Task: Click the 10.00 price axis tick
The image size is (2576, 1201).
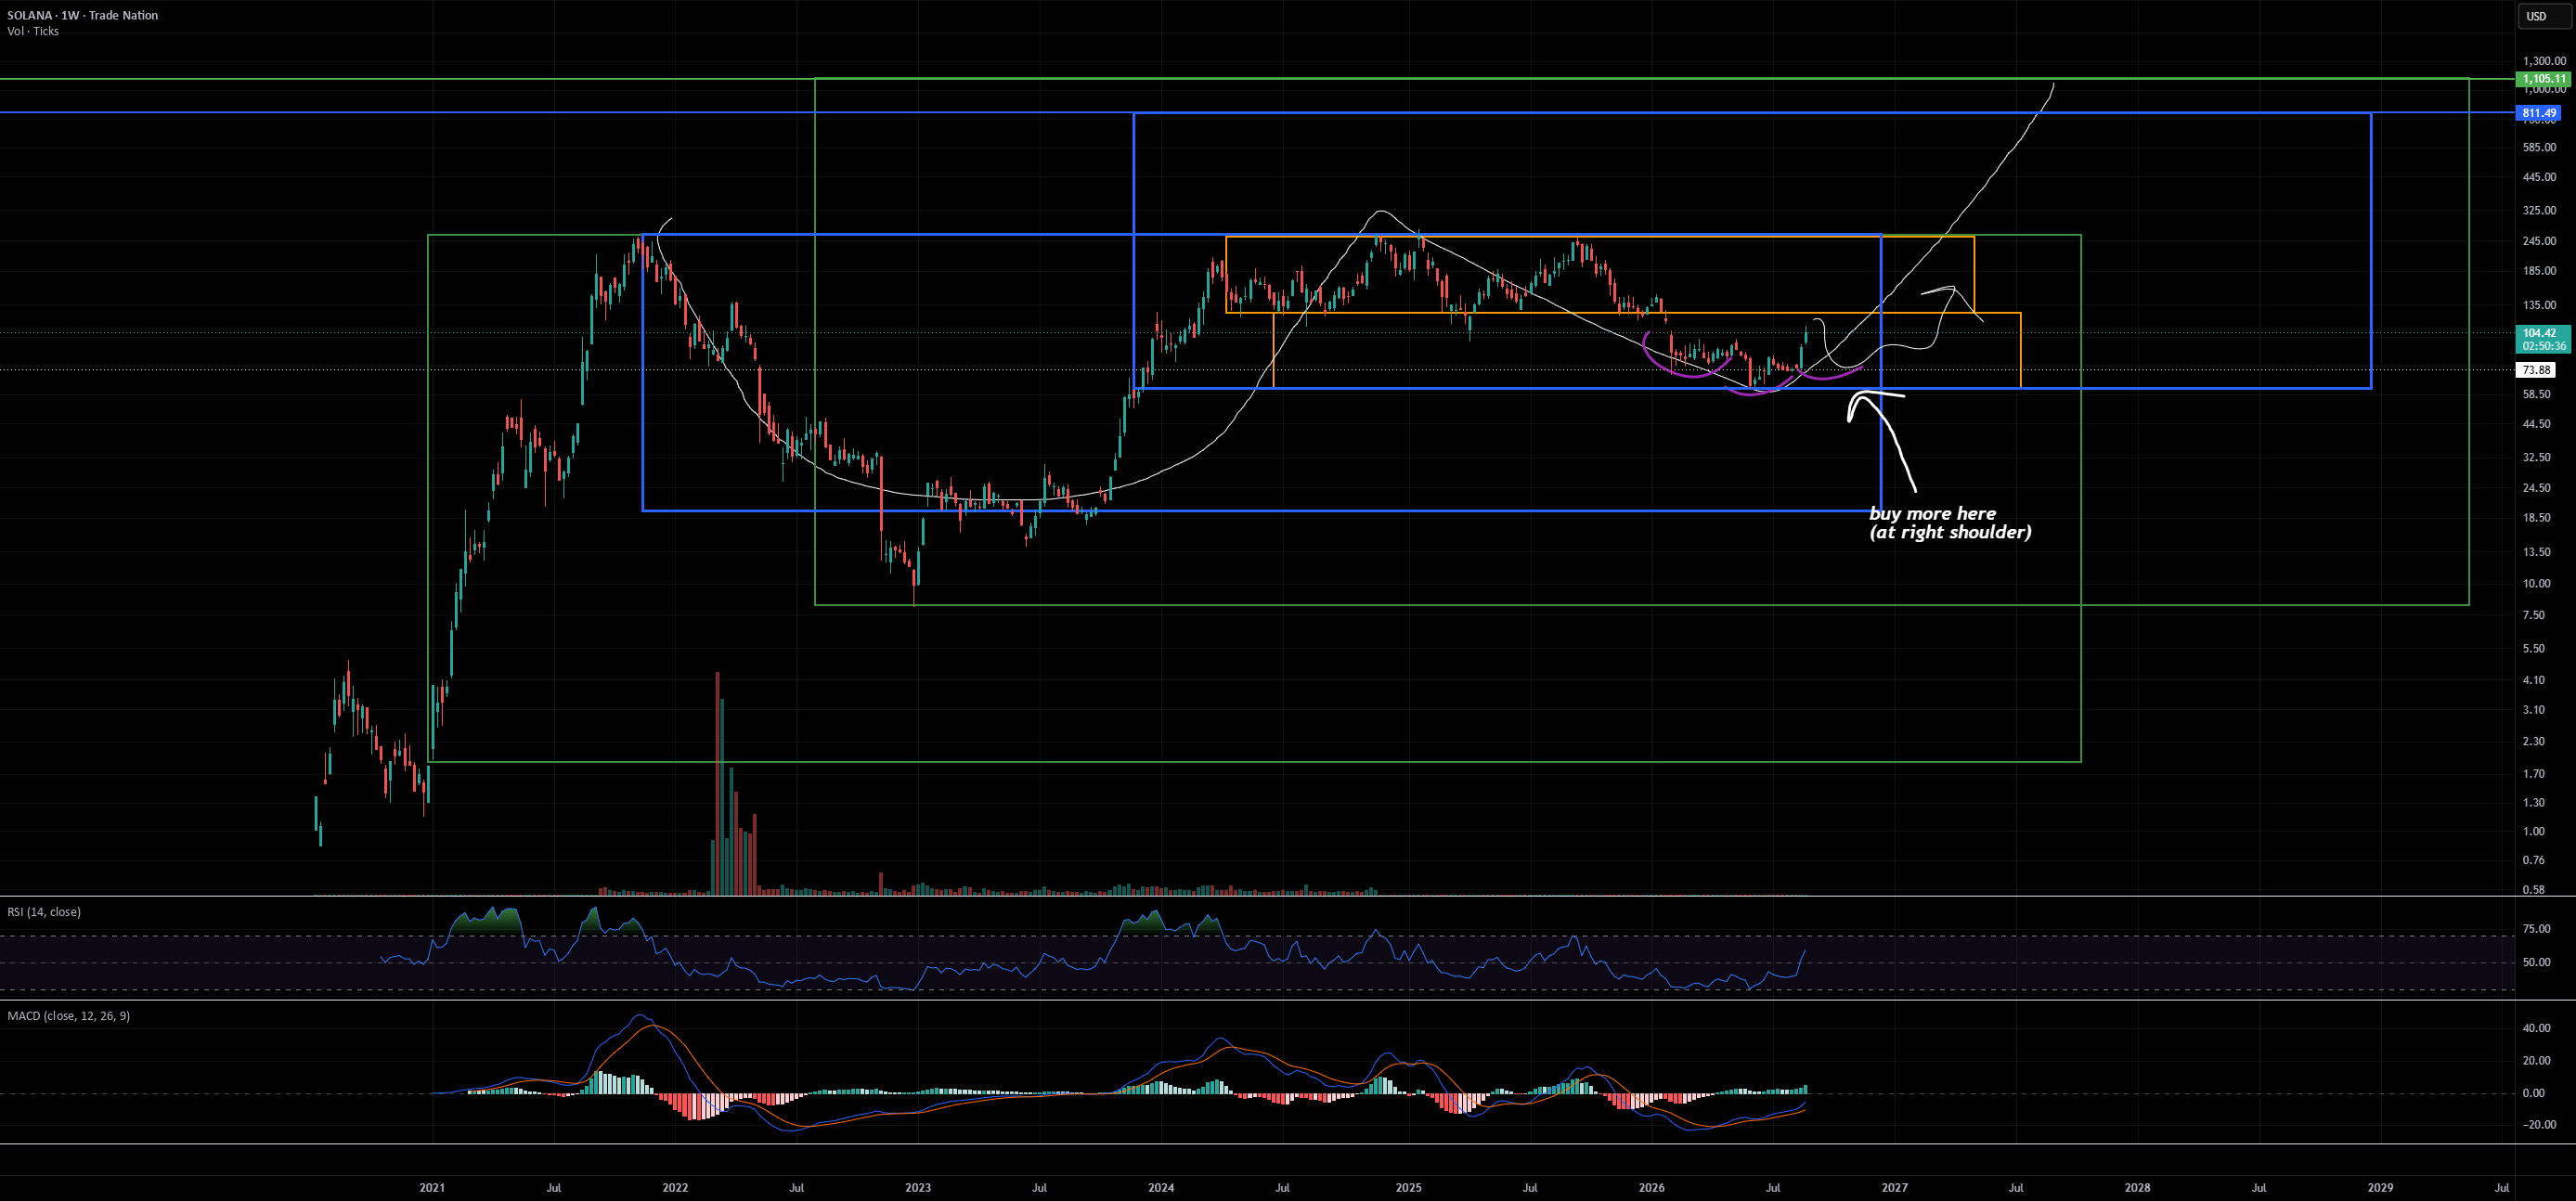Action: pos(2537,584)
